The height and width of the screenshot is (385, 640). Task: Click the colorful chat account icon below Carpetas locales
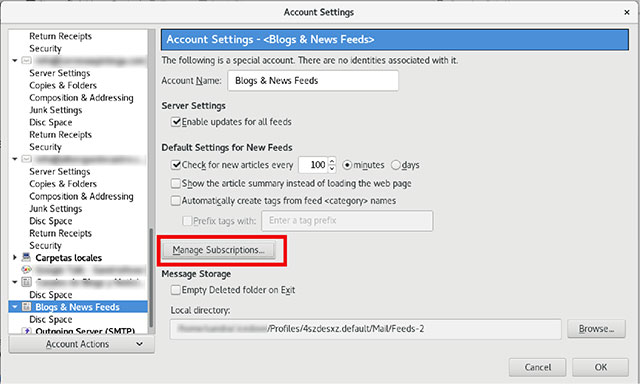[26, 270]
